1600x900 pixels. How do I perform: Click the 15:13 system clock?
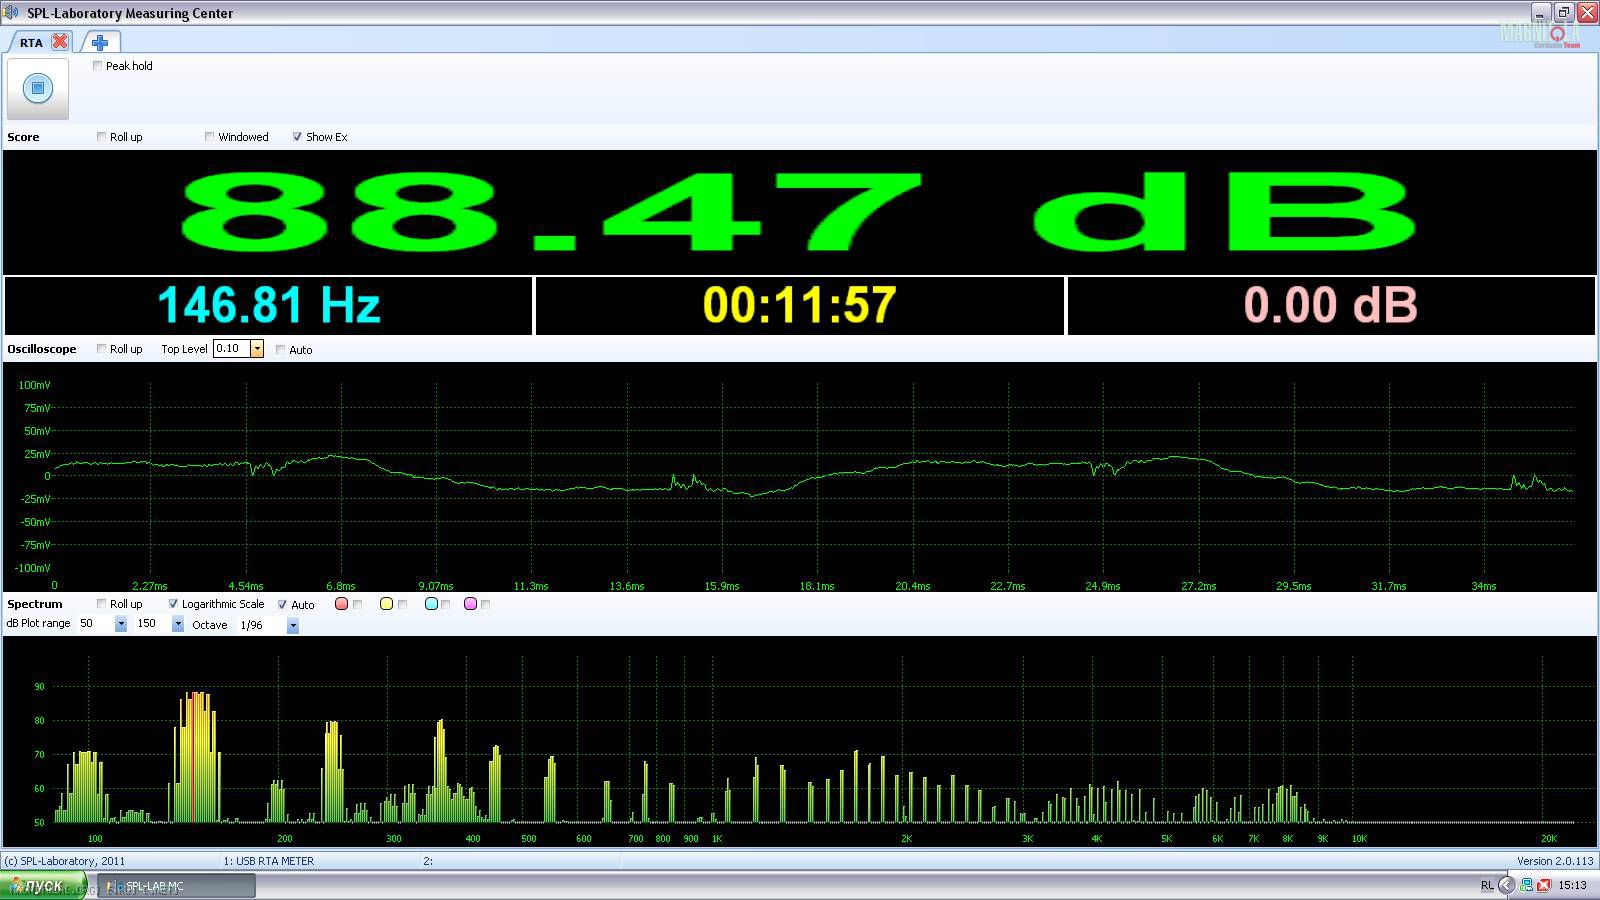click(x=1572, y=885)
